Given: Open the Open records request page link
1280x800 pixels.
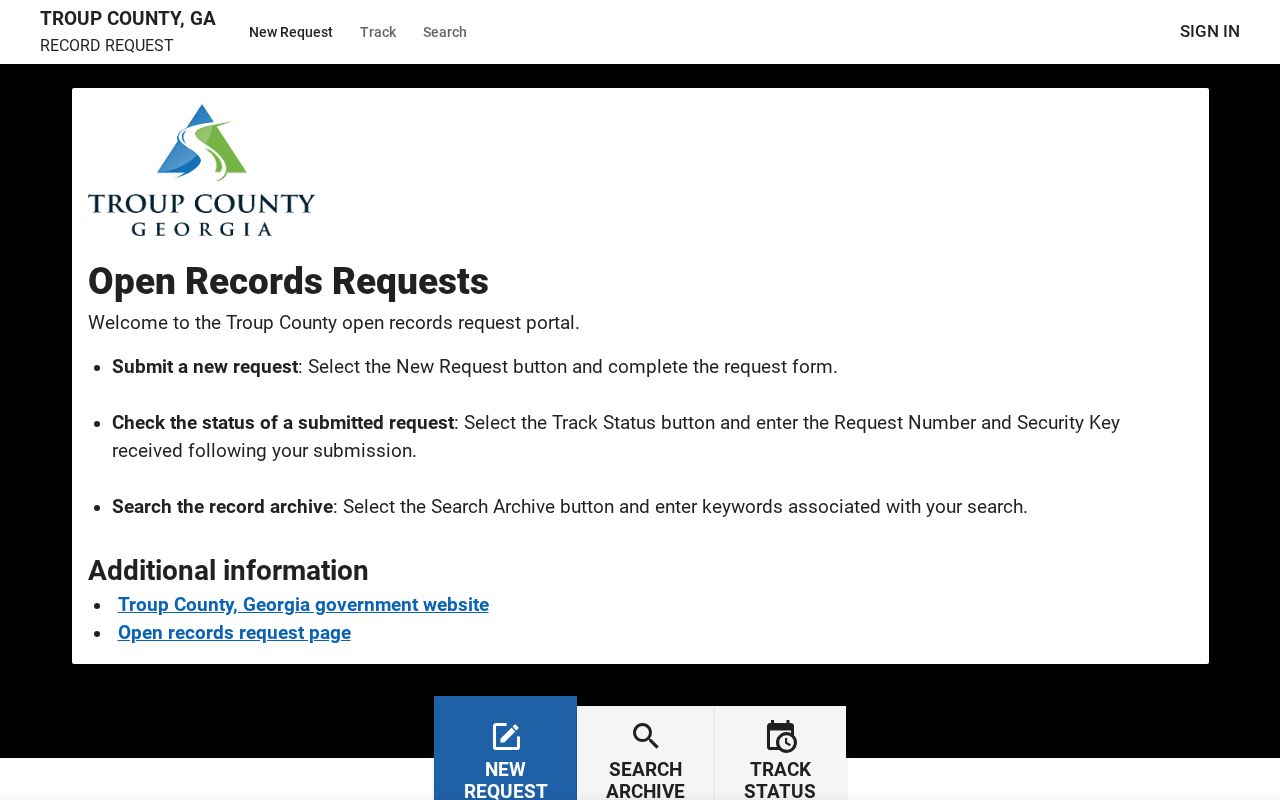Looking at the screenshot, I should point(234,632).
